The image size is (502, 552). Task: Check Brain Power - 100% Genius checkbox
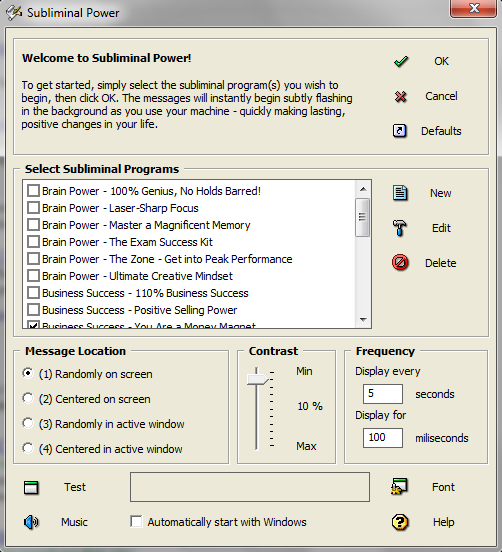click(33, 191)
